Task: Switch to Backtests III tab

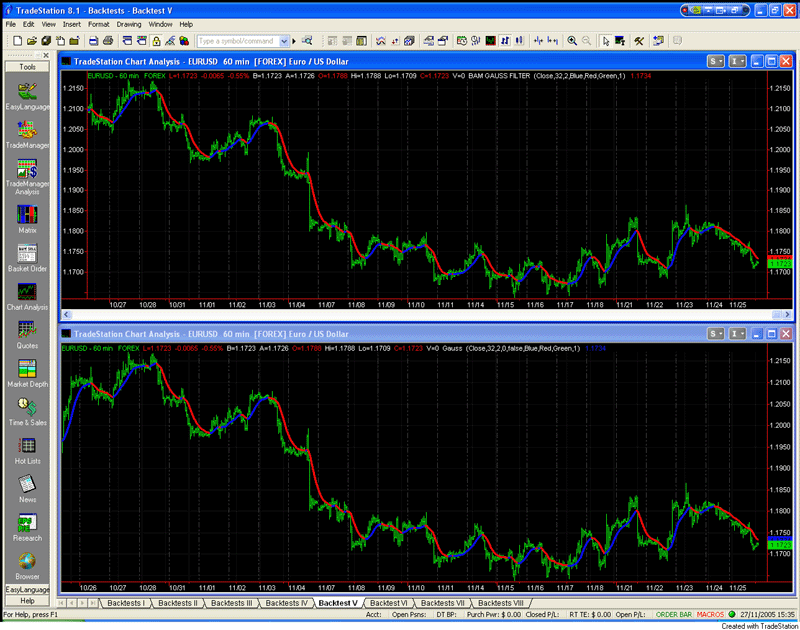Action: coord(232,602)
